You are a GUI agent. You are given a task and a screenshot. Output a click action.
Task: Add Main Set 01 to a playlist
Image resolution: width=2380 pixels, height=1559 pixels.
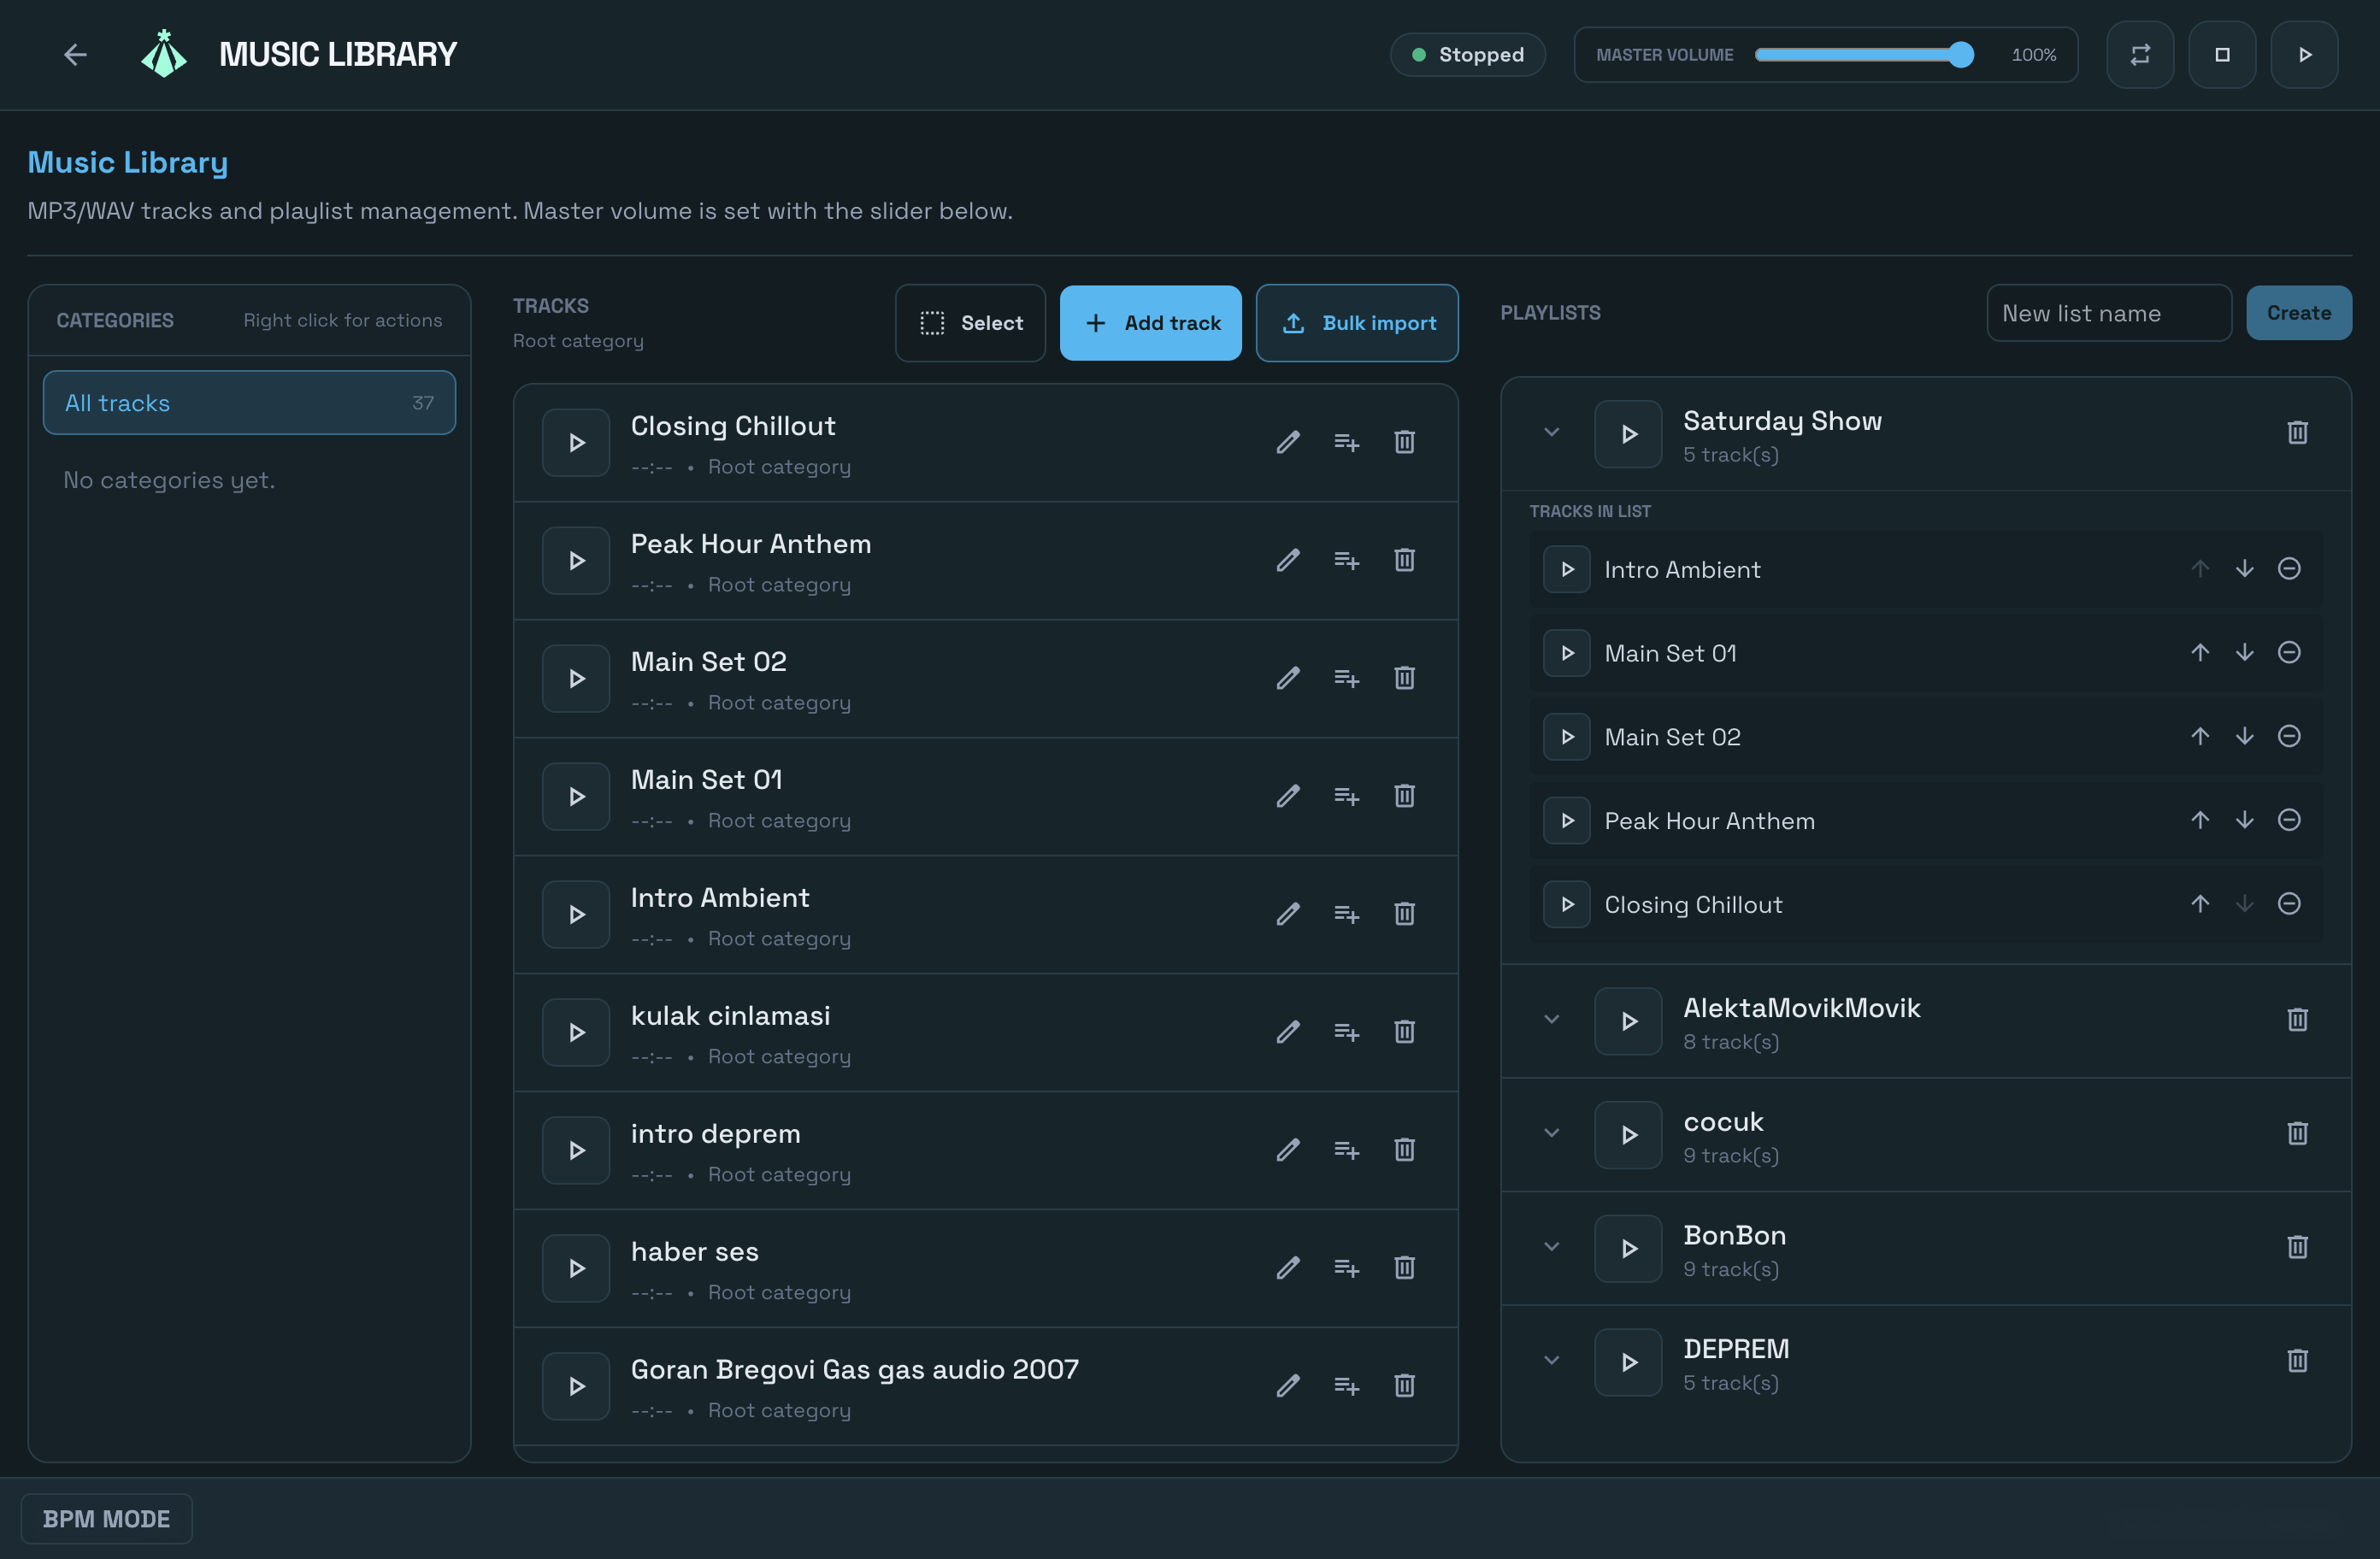[x=1346, y=796]
